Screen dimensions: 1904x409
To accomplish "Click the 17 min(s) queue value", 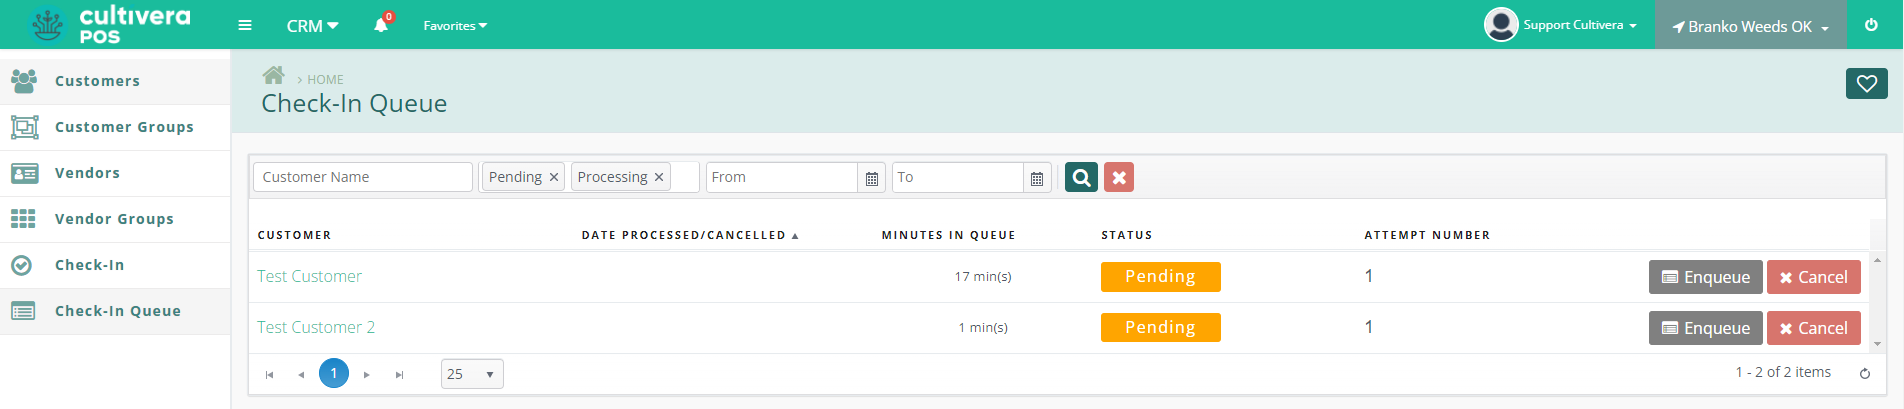I will pos(983,277).
